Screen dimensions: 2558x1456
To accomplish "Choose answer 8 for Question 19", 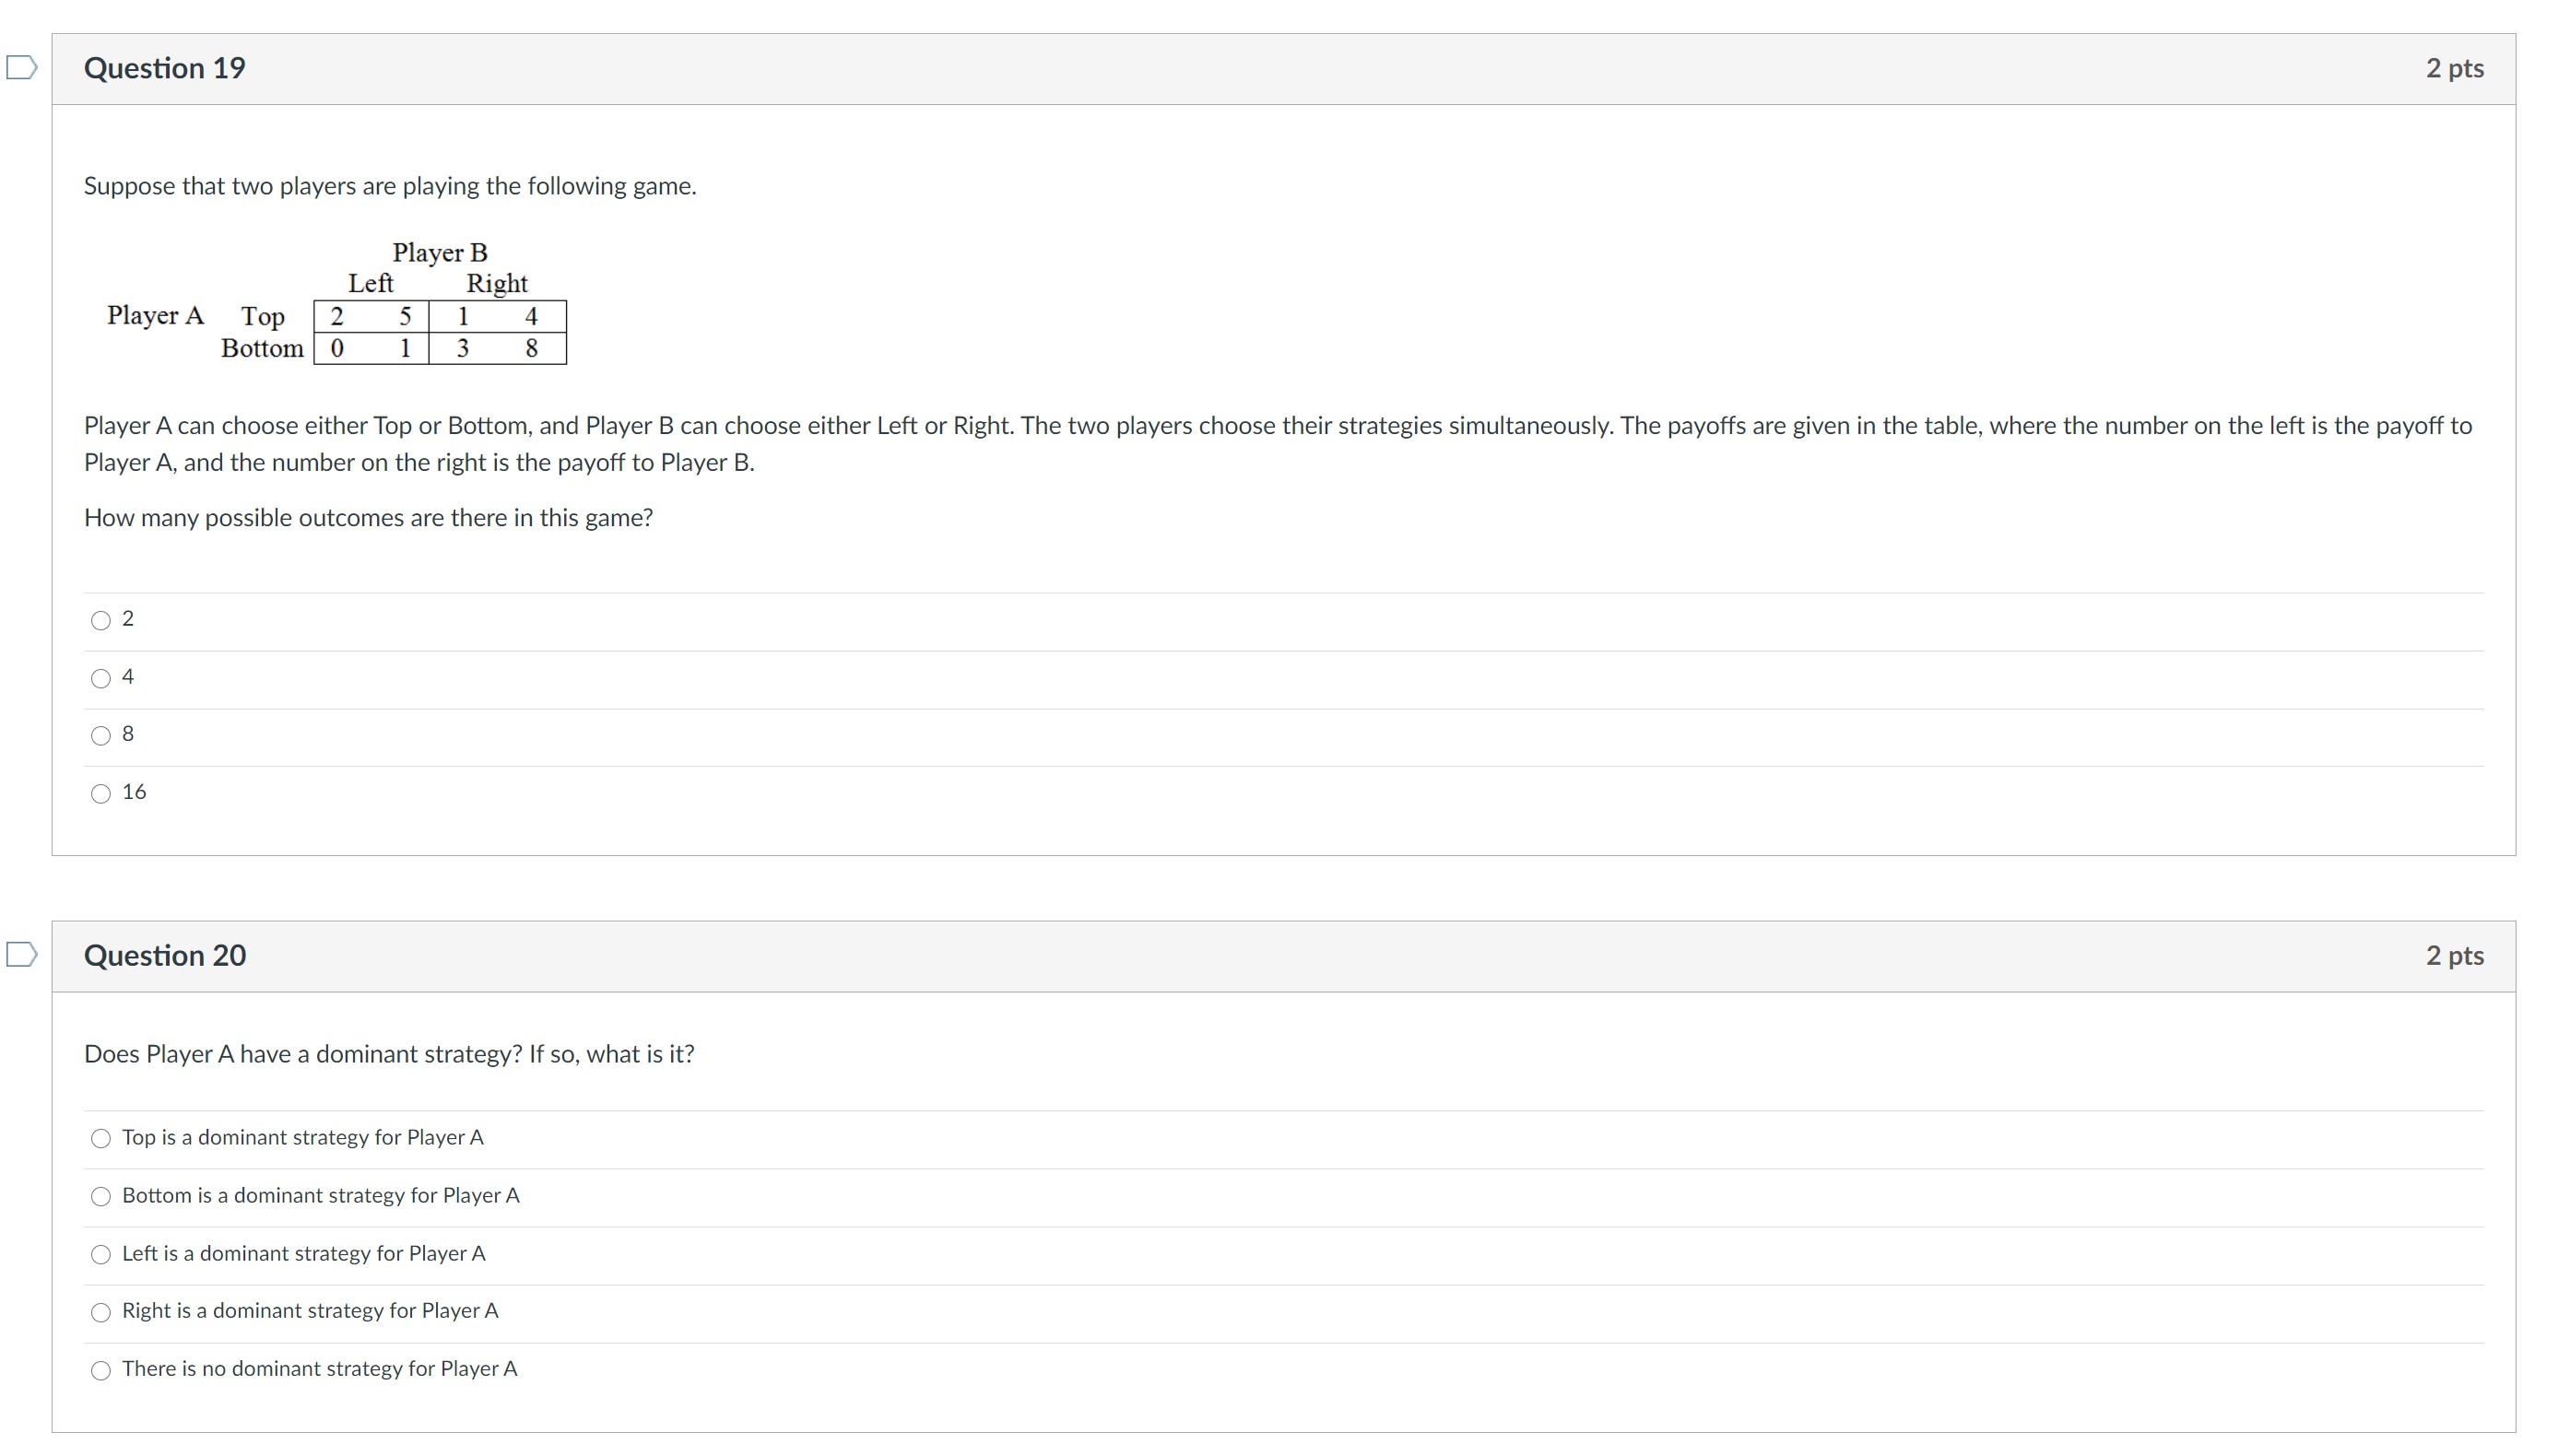I will (101, 736).
